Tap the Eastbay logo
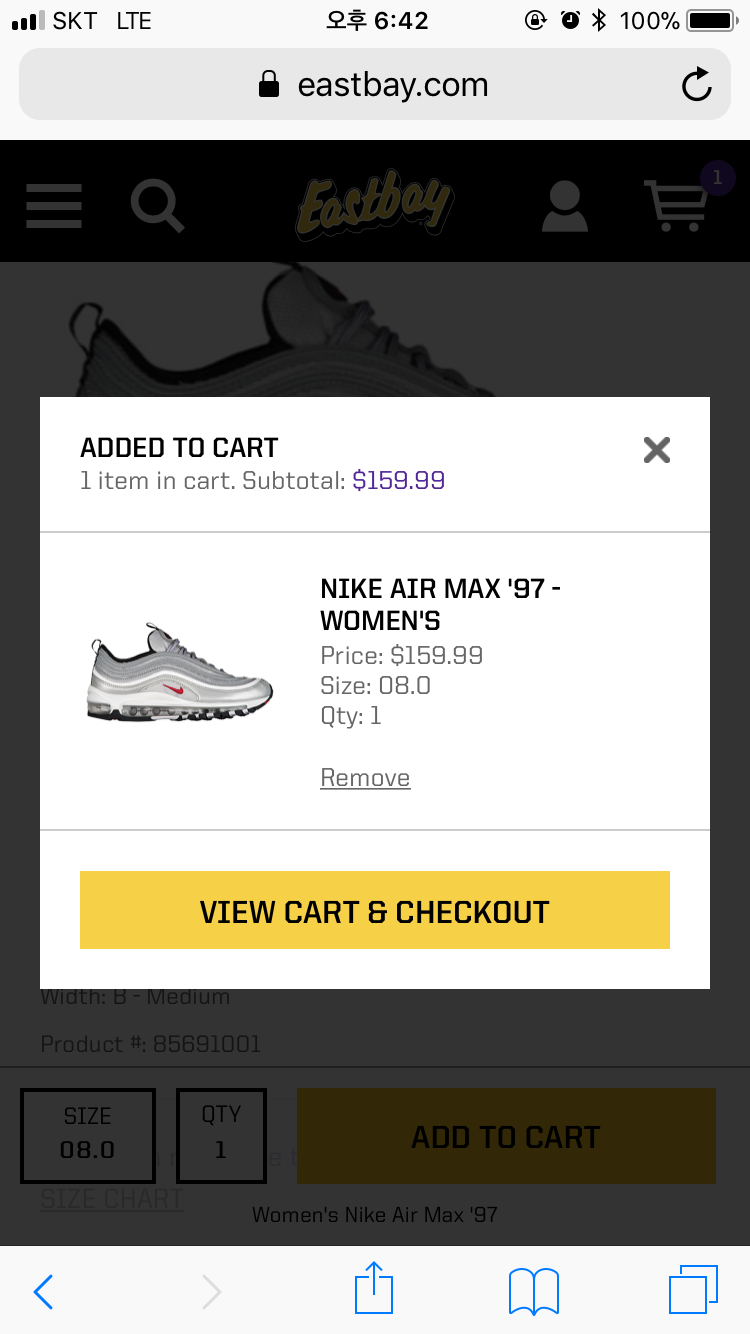The image size is (750, 1334). [x=375, y=205]
